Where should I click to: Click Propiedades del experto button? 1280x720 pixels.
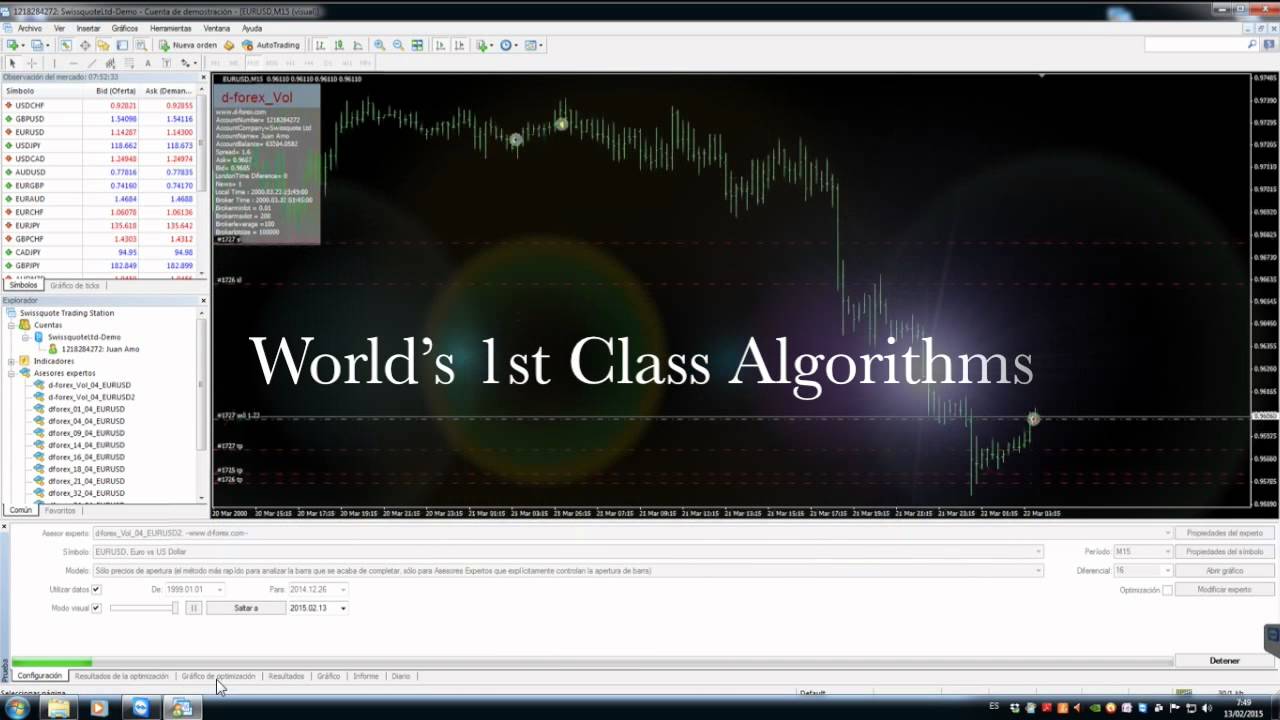pos(1225,533)
